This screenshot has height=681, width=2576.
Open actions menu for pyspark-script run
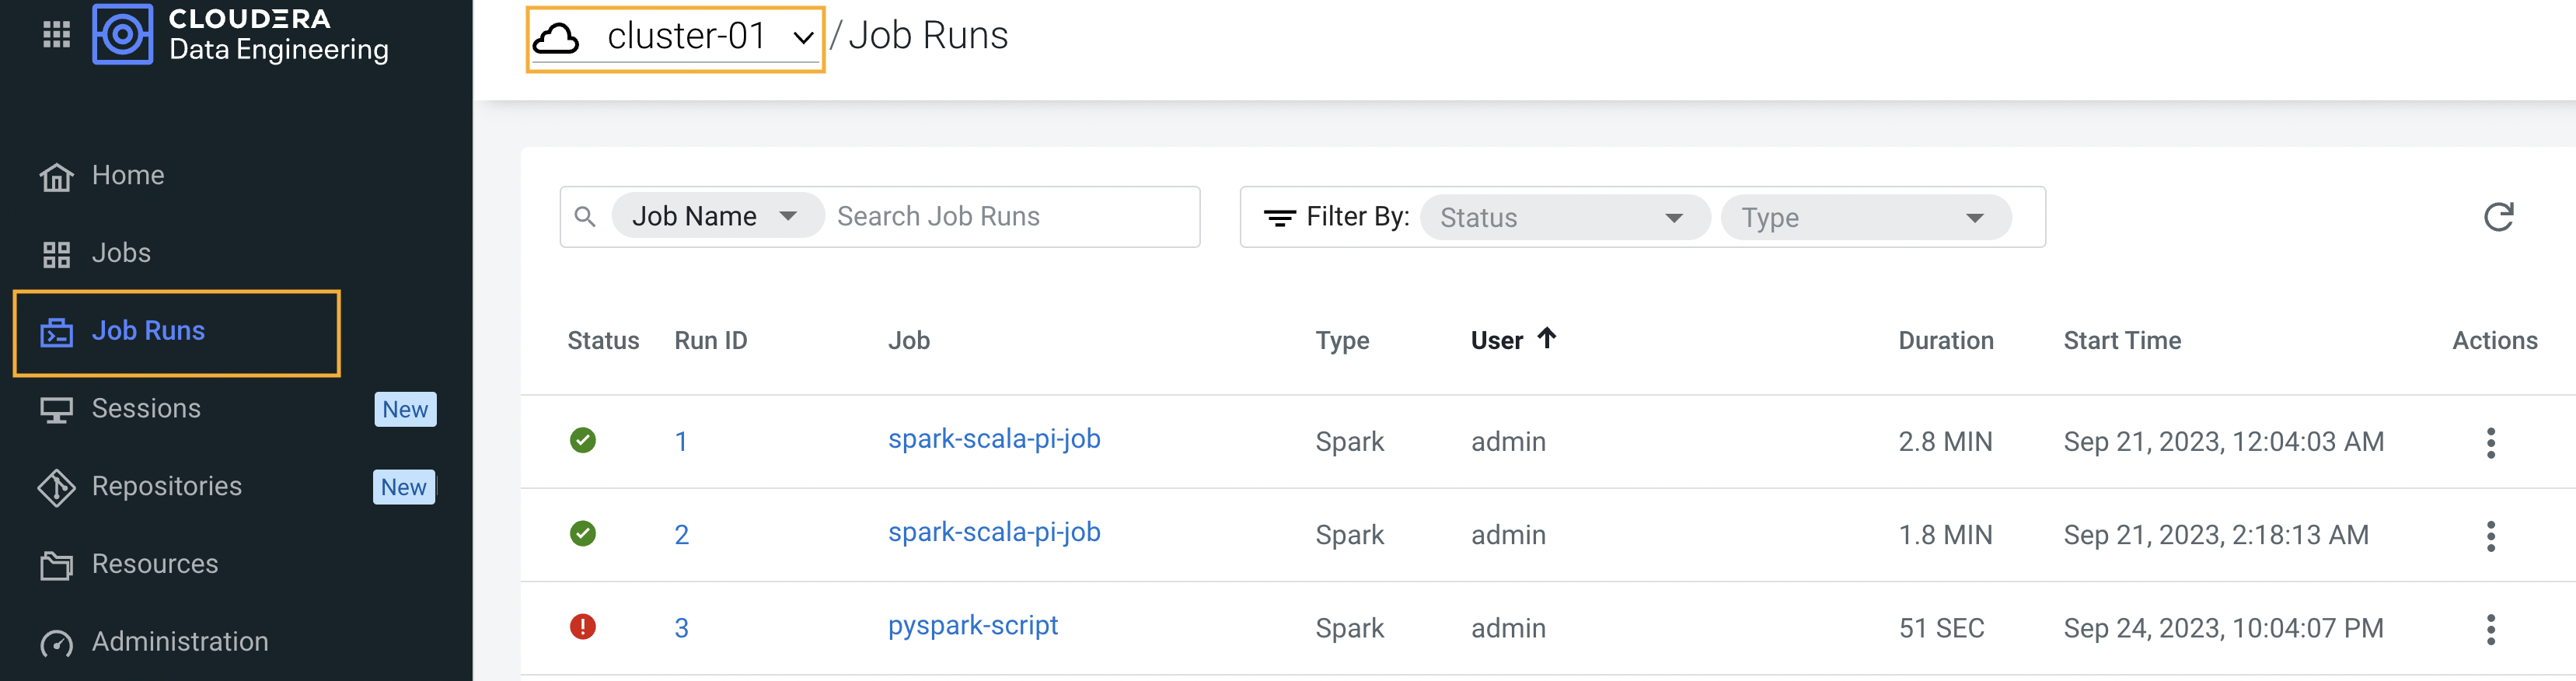[x=2490, y=629]
